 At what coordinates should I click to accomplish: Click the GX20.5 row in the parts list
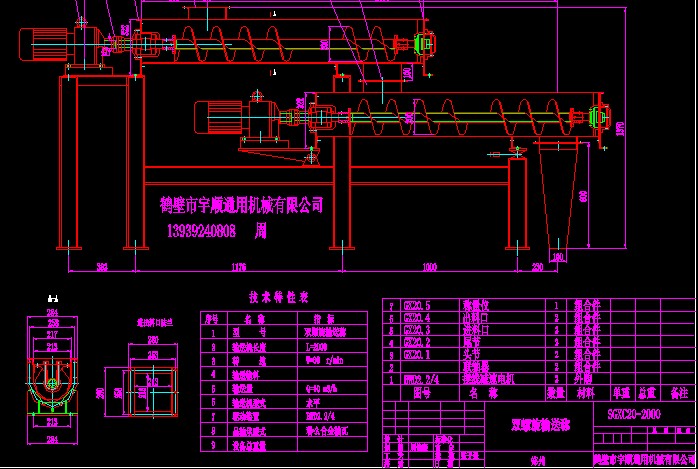[416, 304]
